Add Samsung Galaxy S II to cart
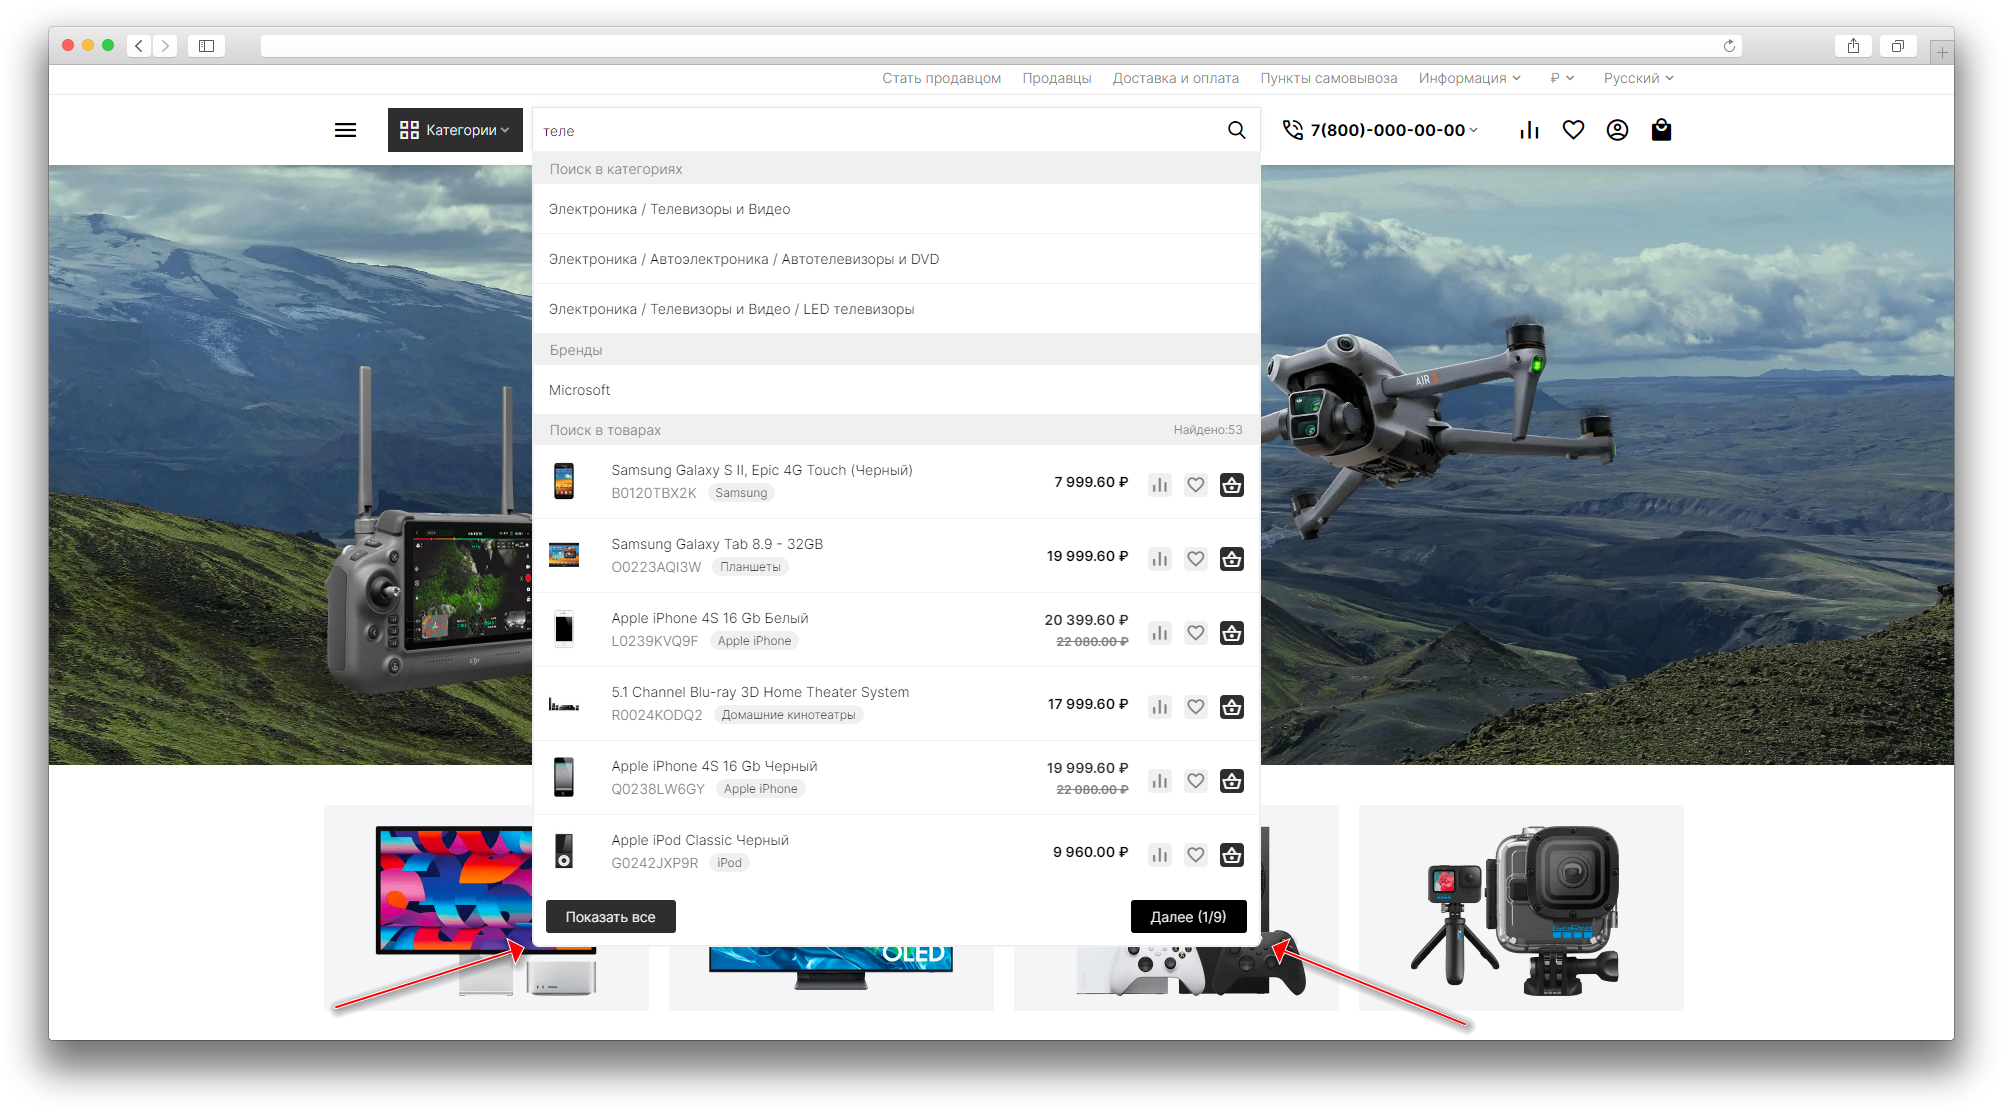This screenshot has height=1111, width=2003. pos(1231,485)
